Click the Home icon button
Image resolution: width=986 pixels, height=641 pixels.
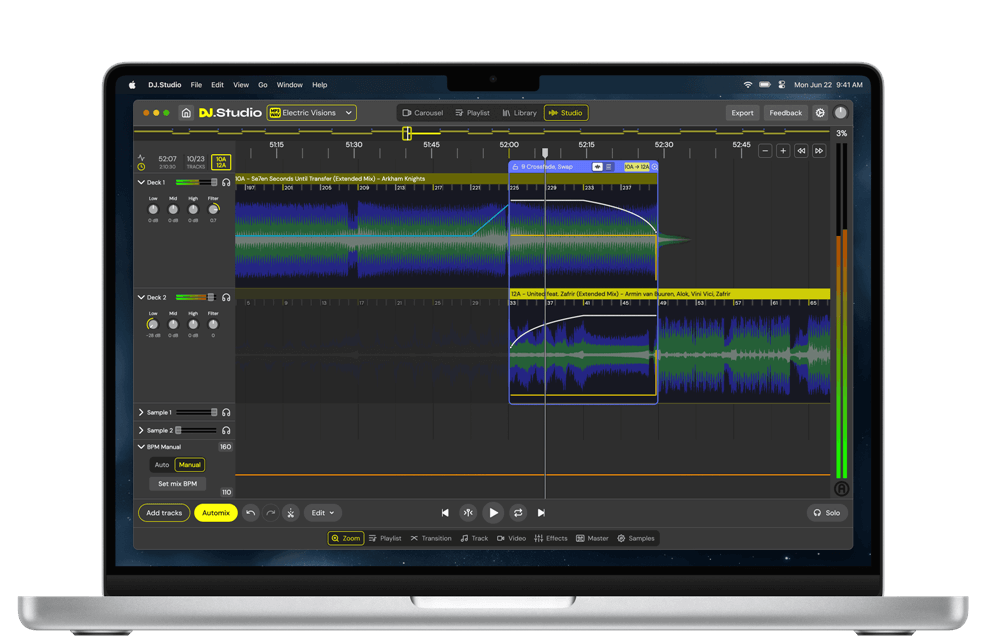tap(186, 113)
